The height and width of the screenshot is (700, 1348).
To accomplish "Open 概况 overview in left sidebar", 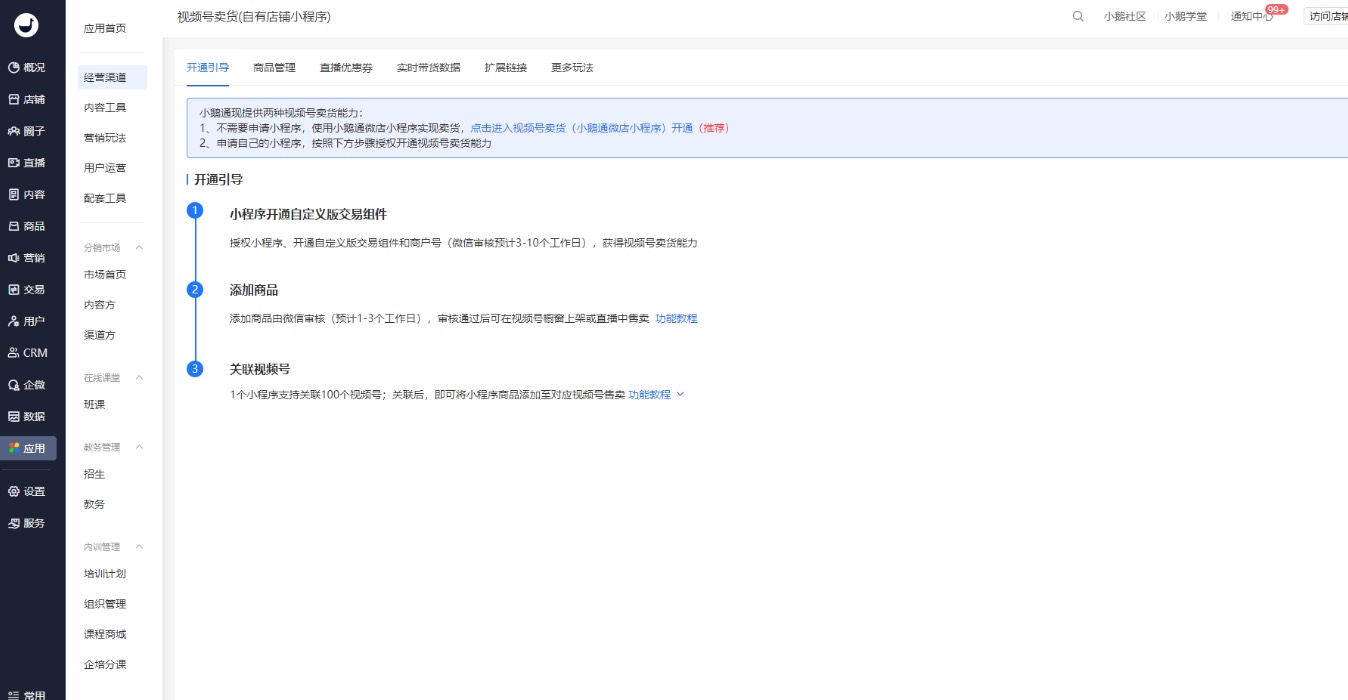I will click(28, 68).
